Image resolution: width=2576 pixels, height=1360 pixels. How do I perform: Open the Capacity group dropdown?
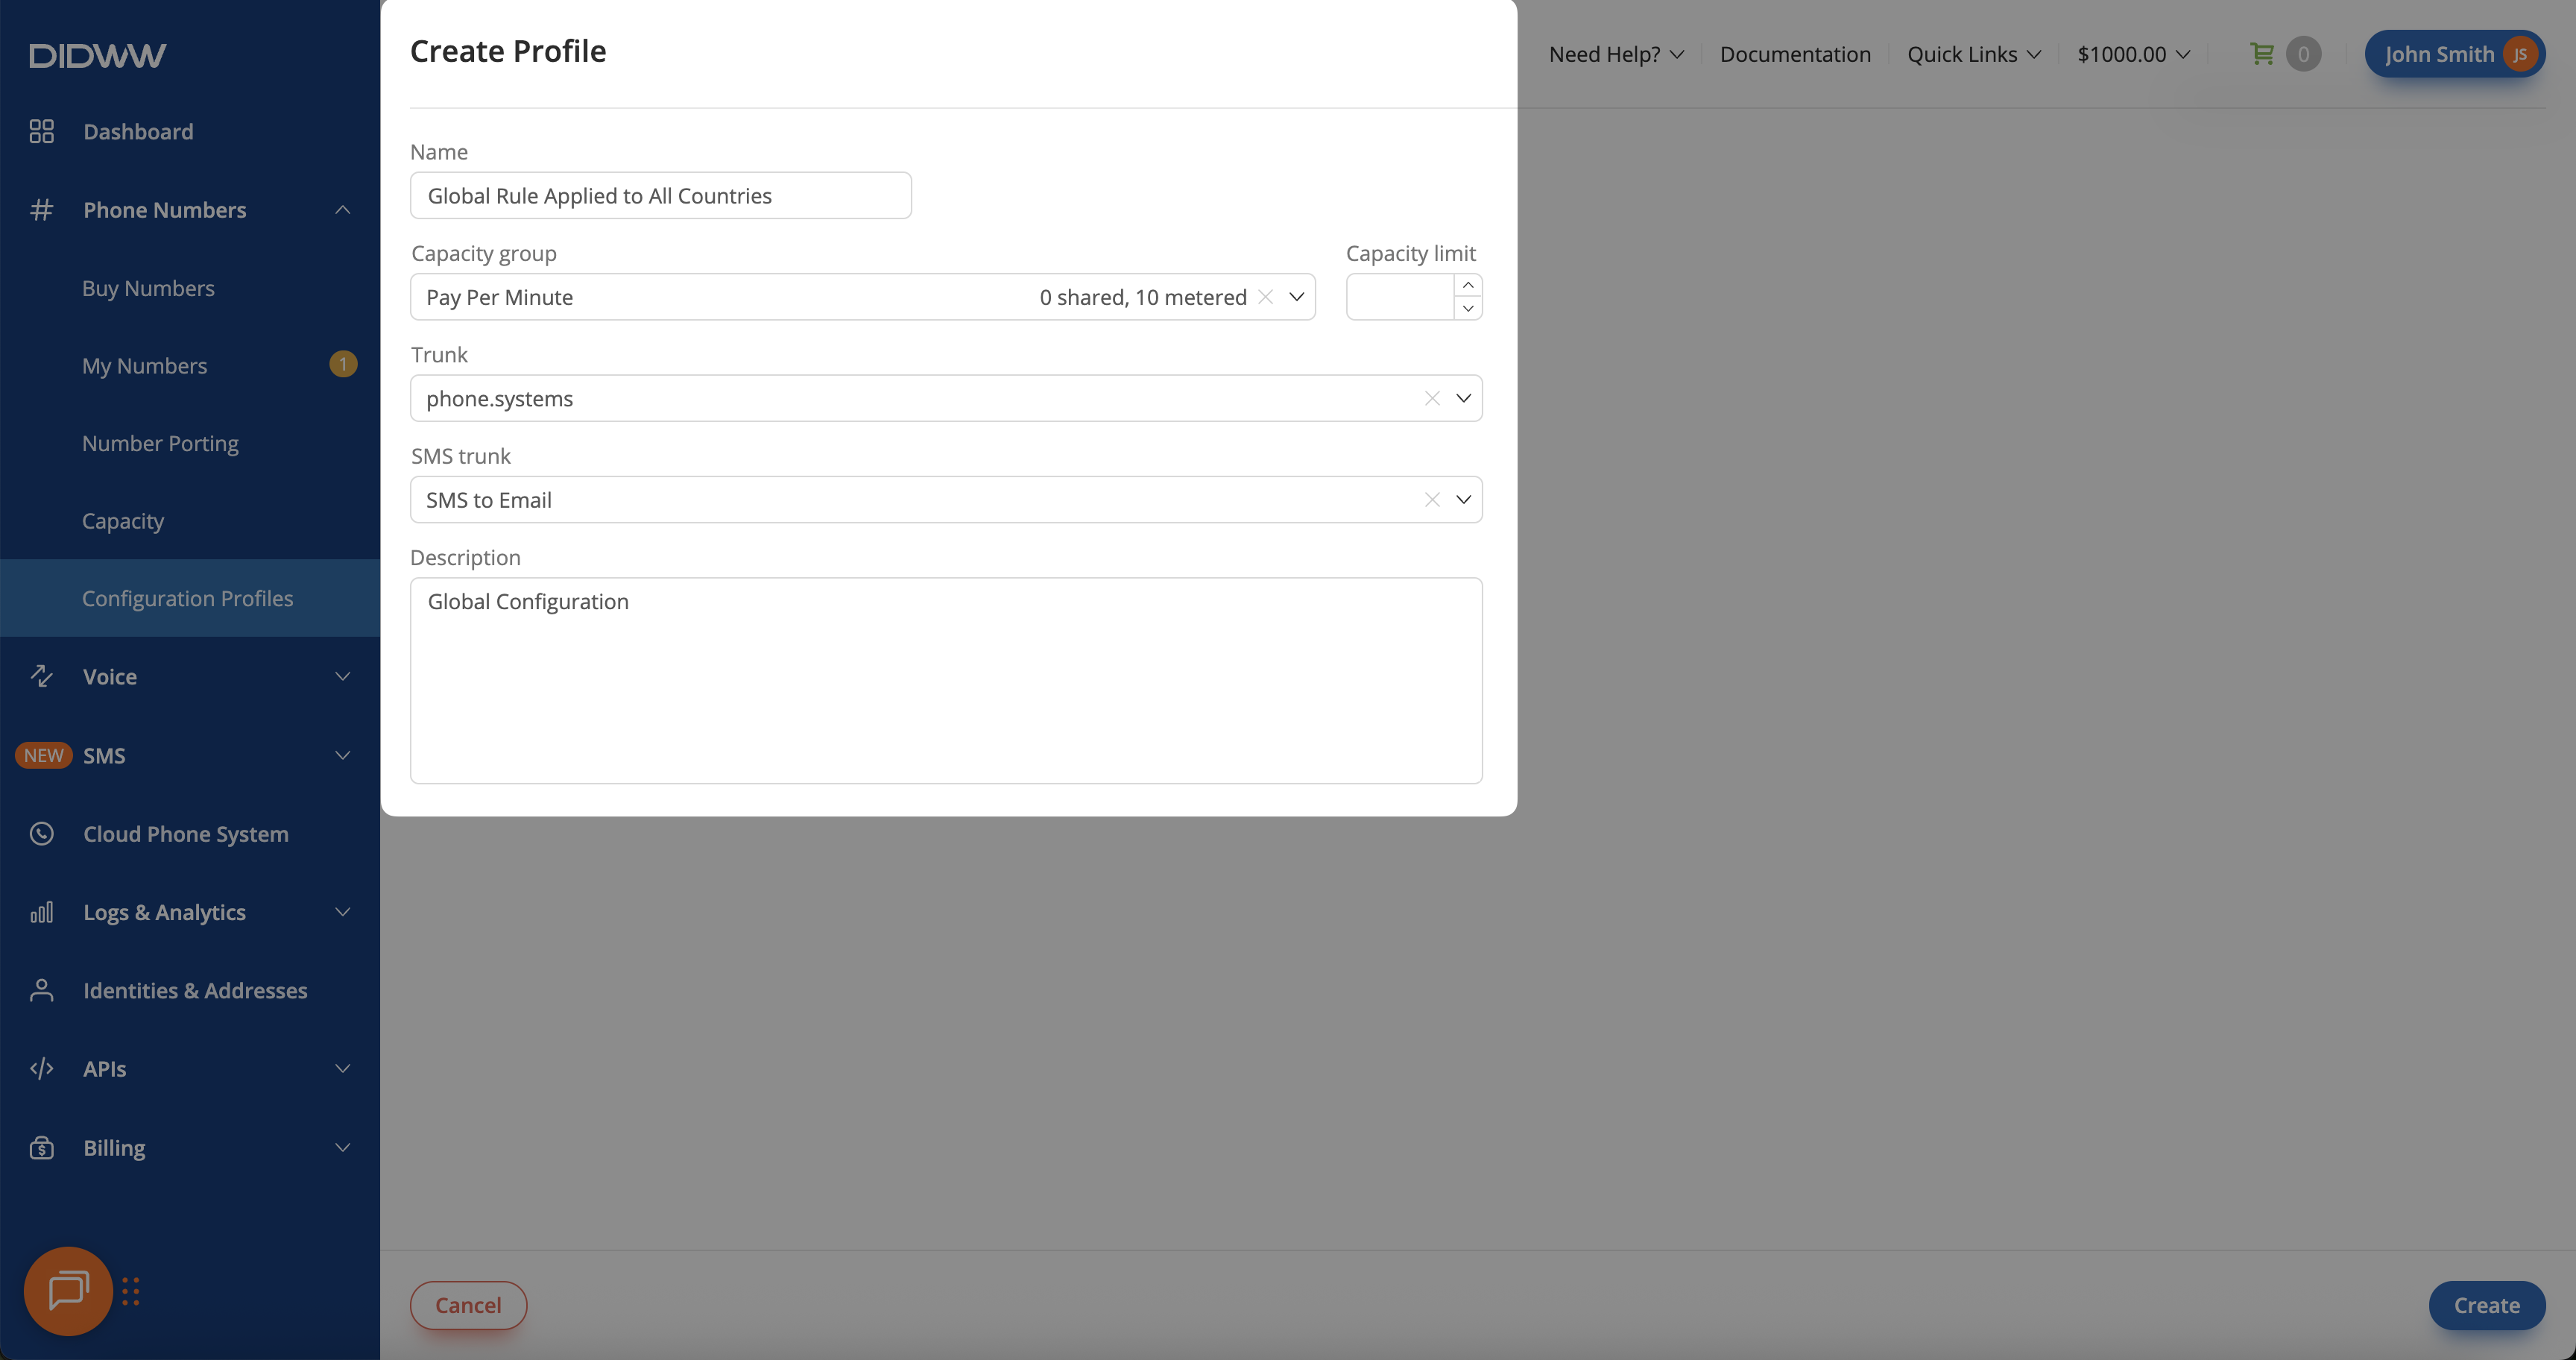1296,297
